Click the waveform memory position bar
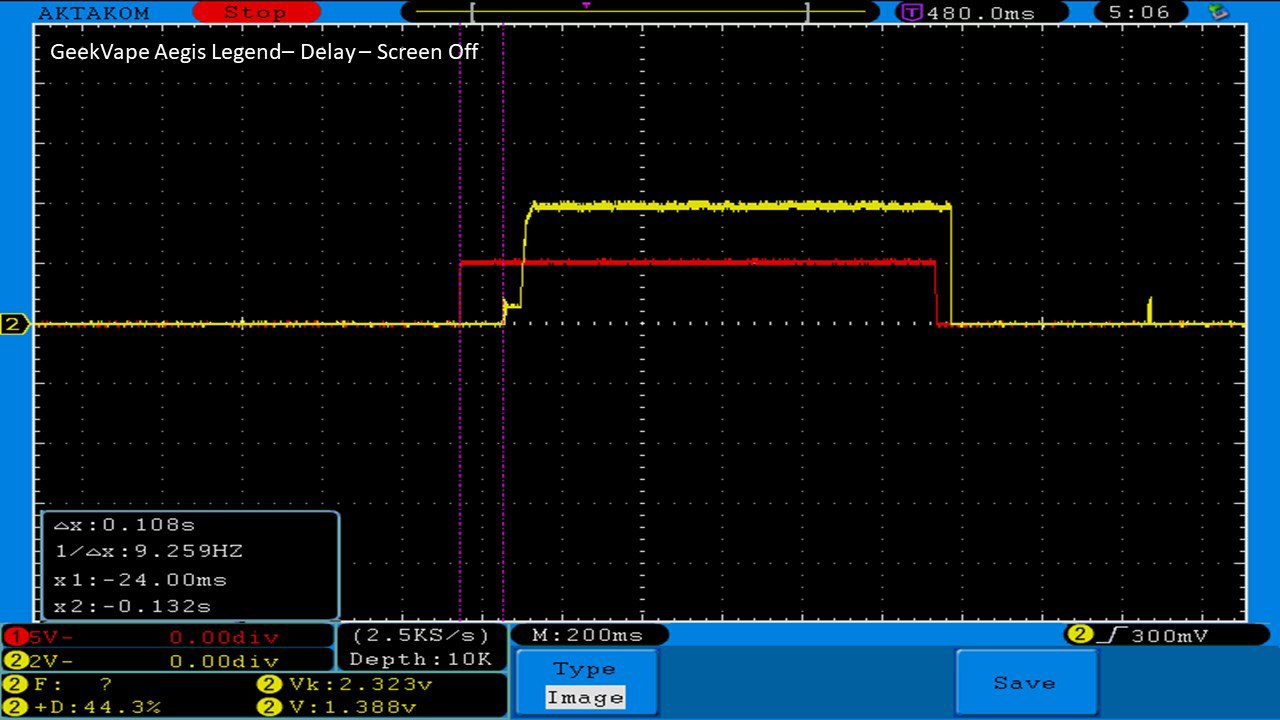Screen dimensions: 1280x720 638,13
